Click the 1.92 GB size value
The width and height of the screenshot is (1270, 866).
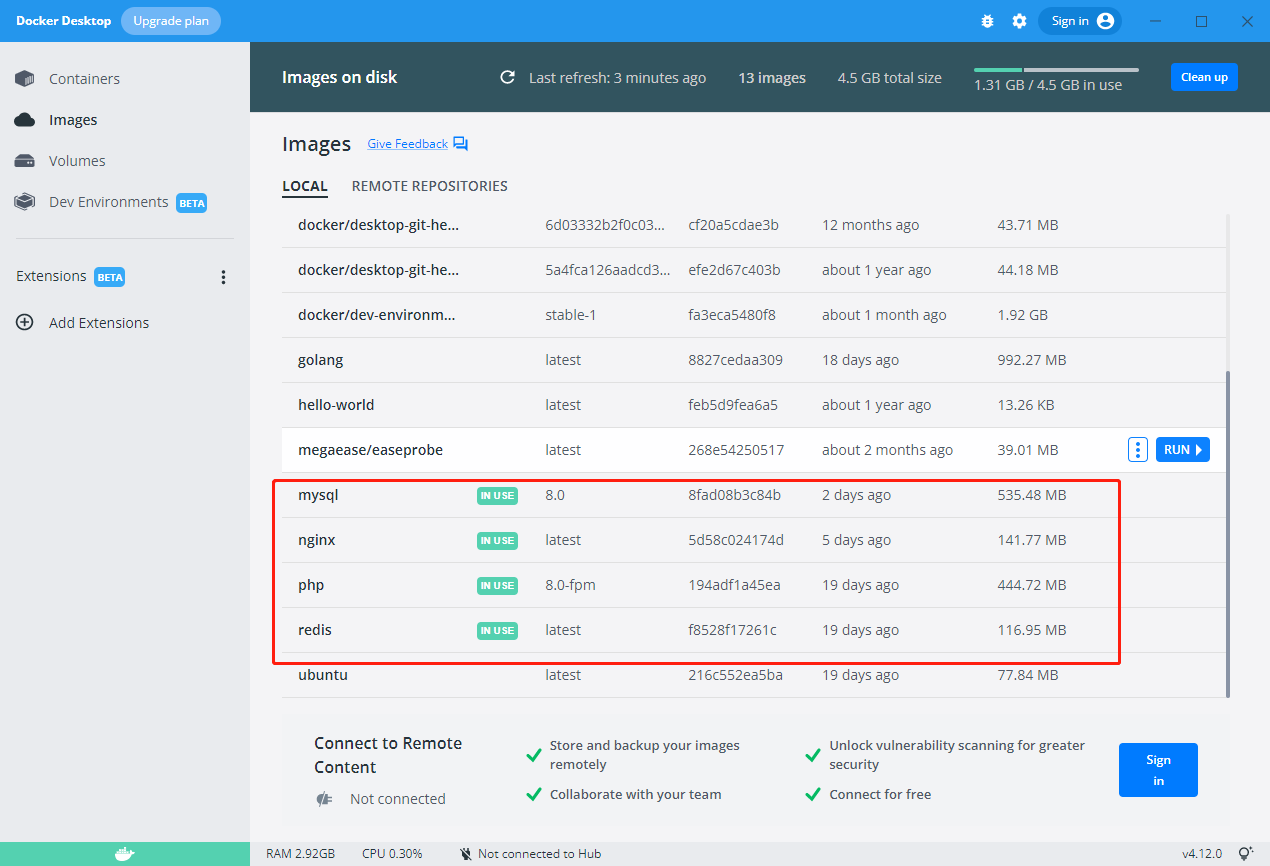pos(1023,315)
